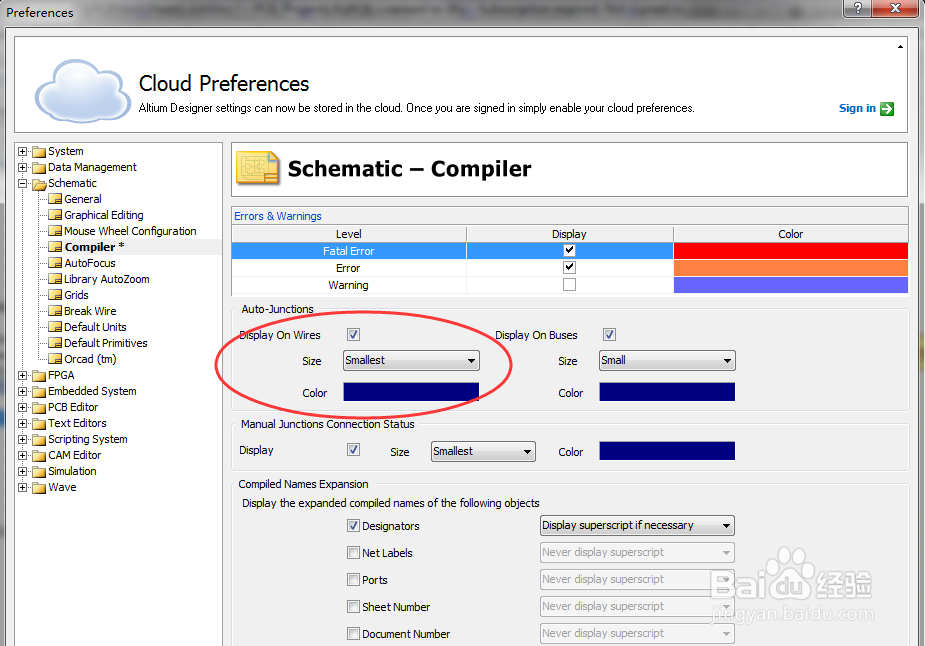
Task: Open the wires junction Size dropdown
Action: (x=411, y=360)
